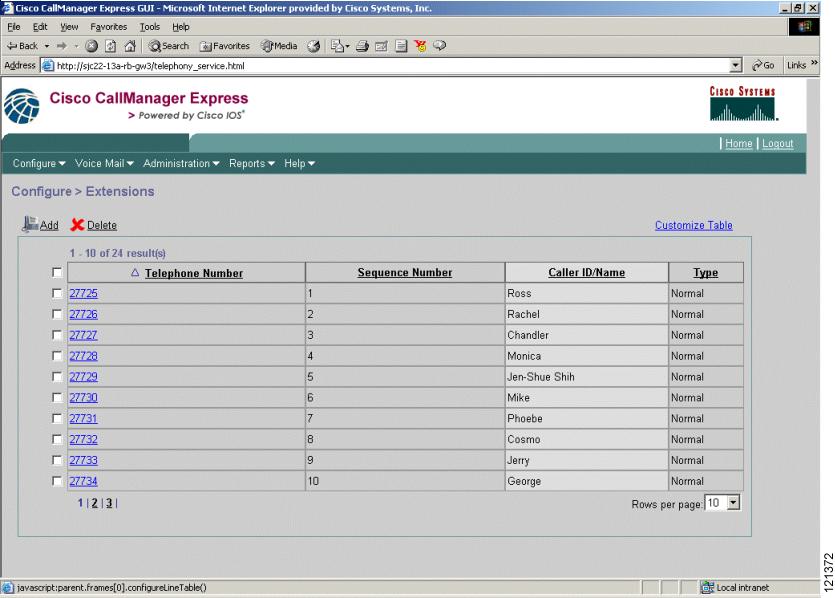Open the Rows per page dropdown

[x=733, y=503]
